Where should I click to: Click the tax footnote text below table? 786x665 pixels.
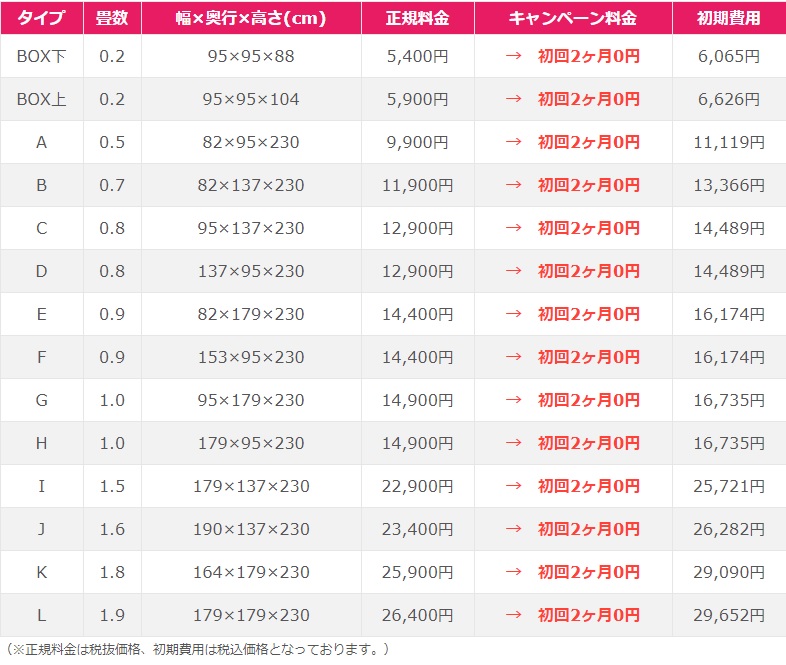(198, 649)
